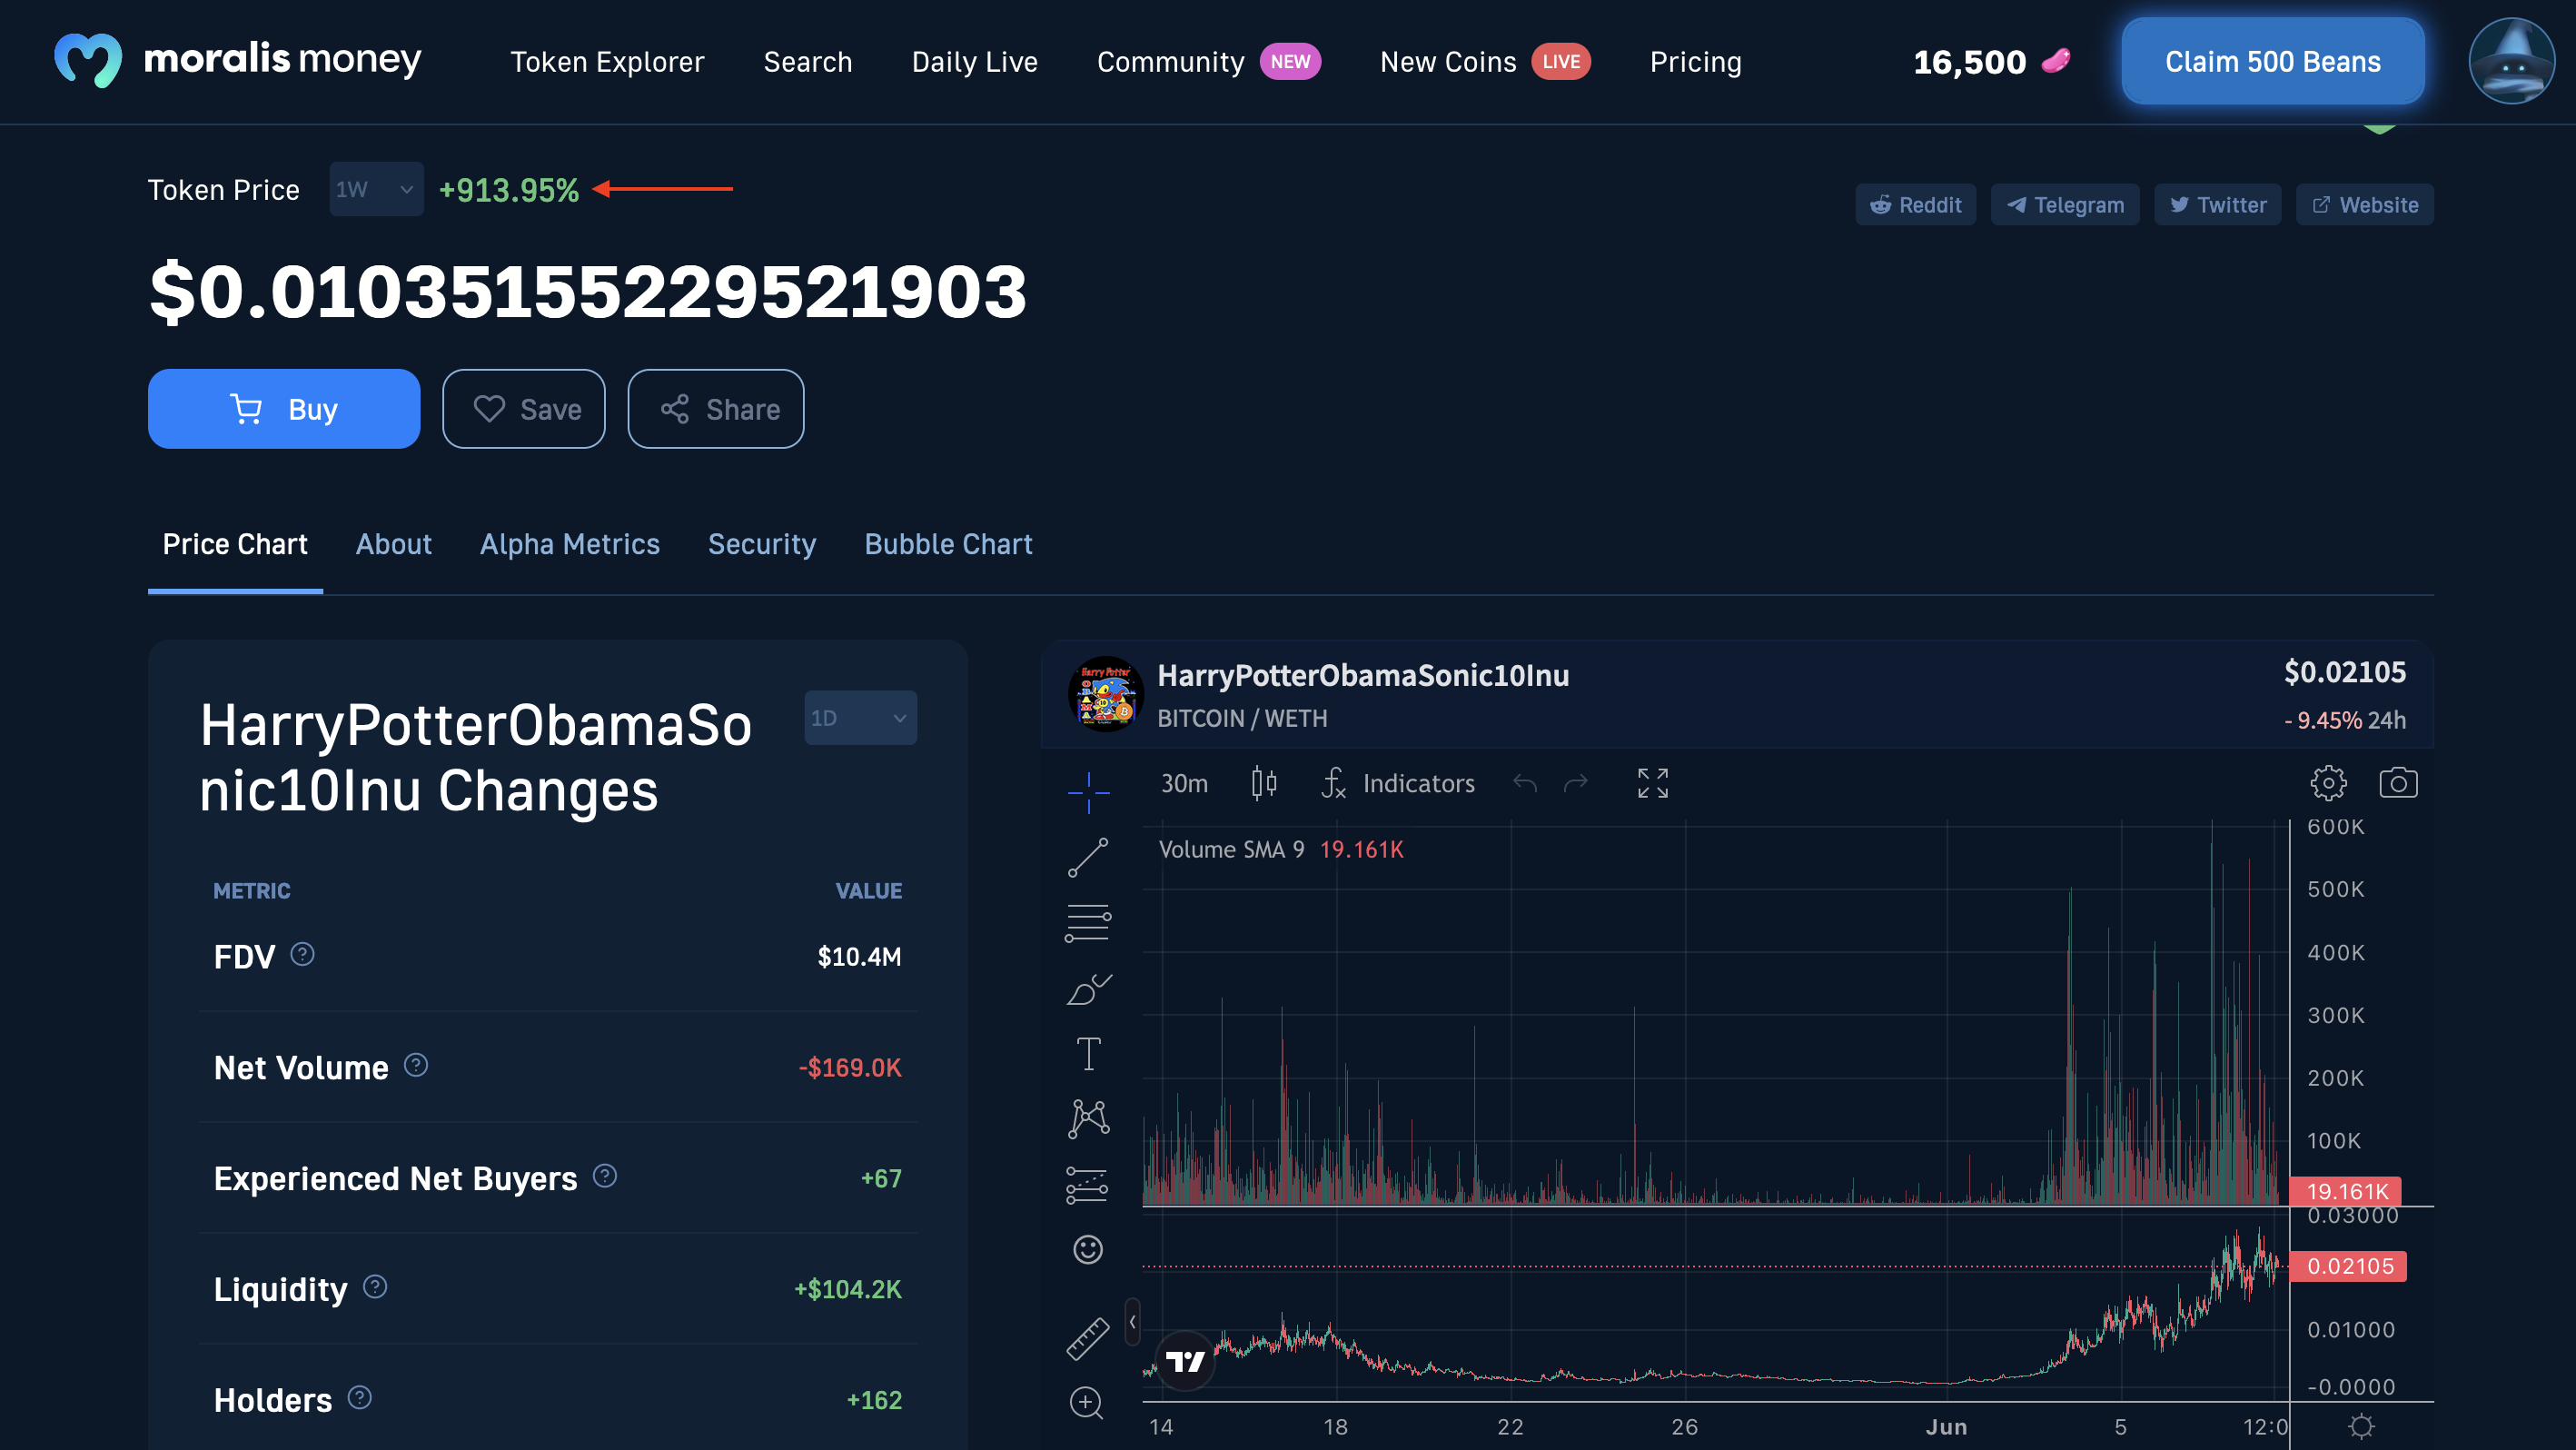The image size is (2576, 1450).
Task: Open candlestick chart style selector
Action: [x=1264, y=783]
